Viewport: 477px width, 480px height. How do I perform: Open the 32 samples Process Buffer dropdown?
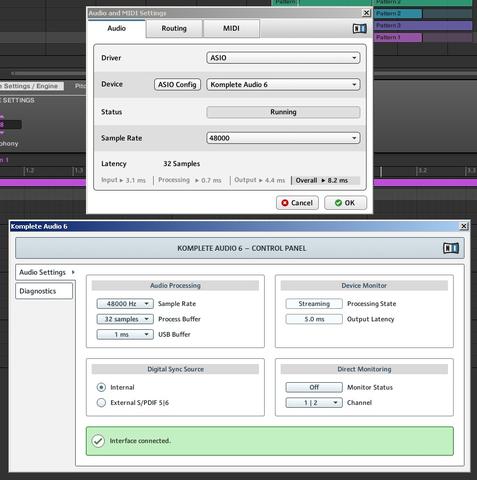point(125,319)
